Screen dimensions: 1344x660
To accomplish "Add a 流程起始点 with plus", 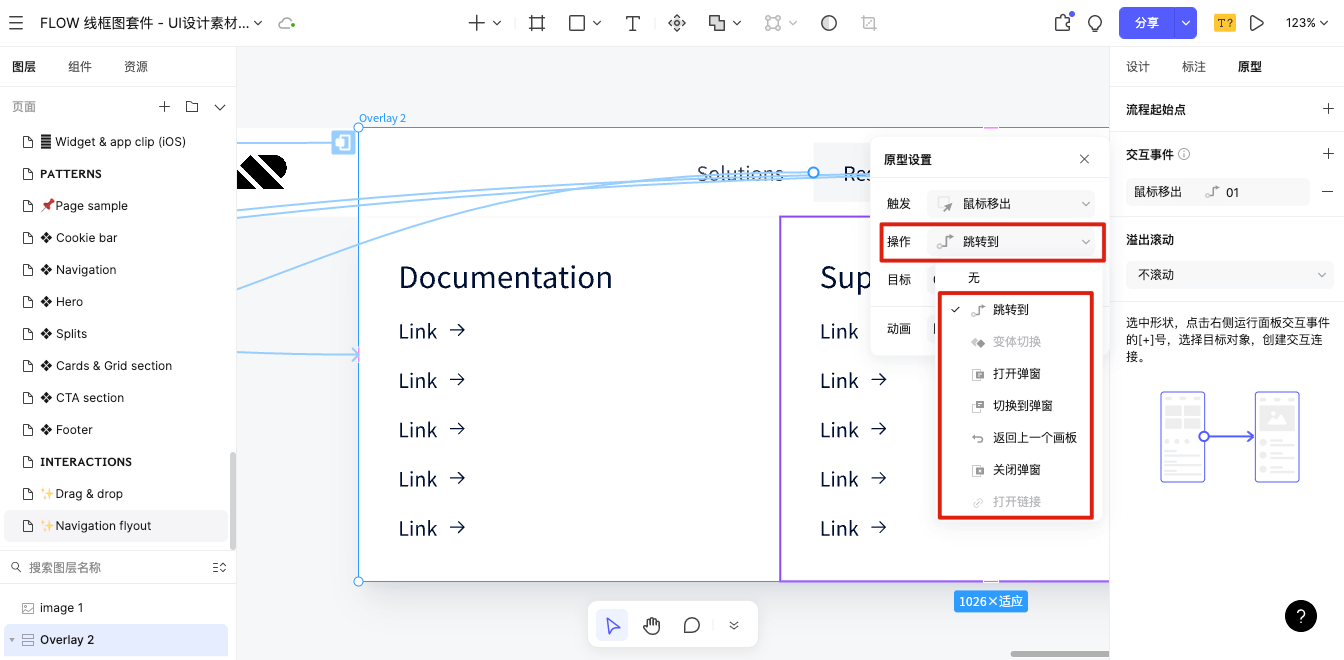I will tap(1328, 109).
